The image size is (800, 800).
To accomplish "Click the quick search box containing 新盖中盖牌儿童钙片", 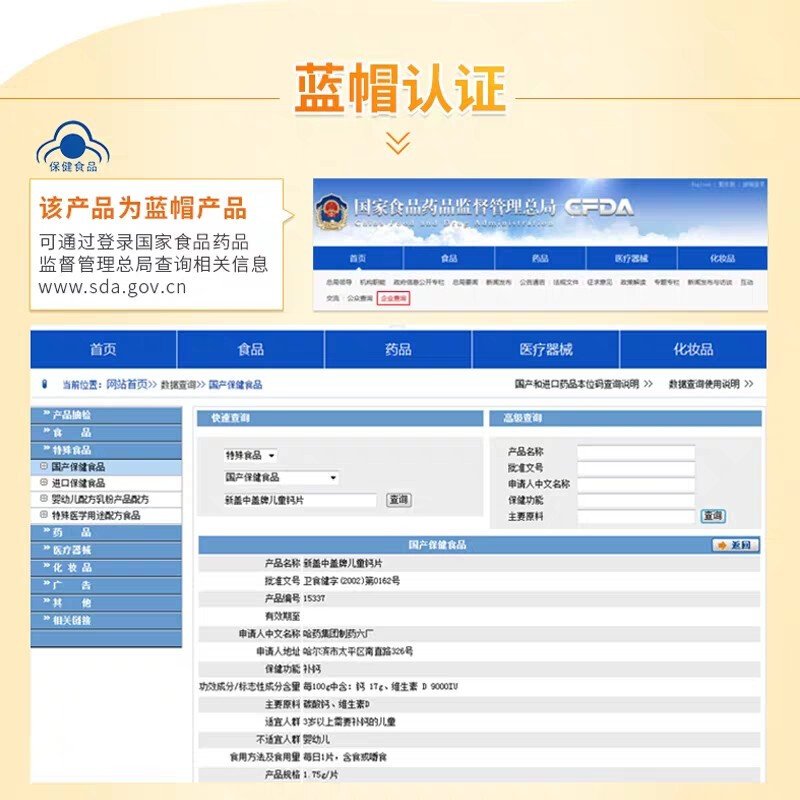I will tap(300, 500).
